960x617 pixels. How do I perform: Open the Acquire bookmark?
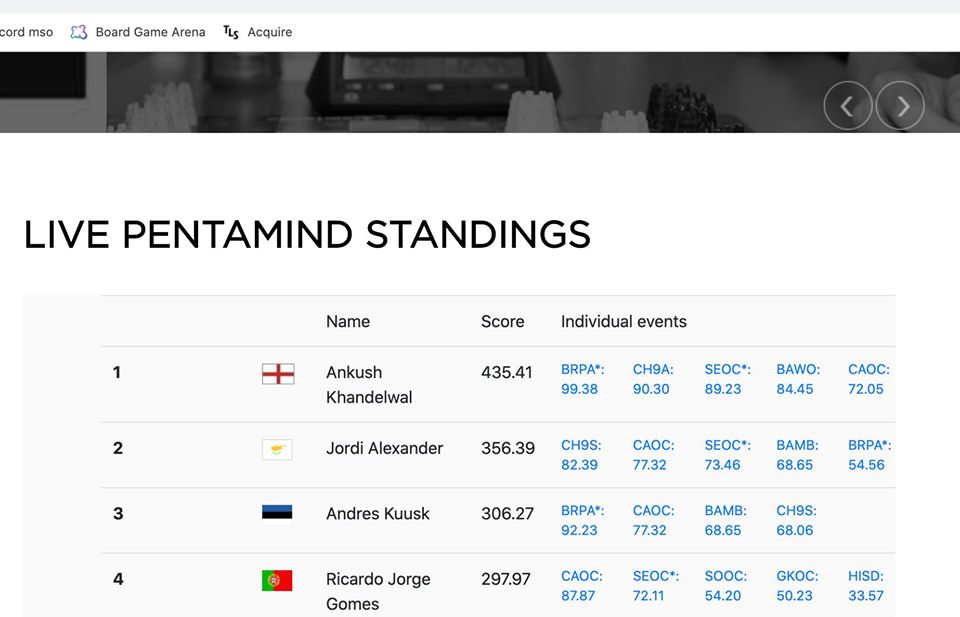point(257,32)
